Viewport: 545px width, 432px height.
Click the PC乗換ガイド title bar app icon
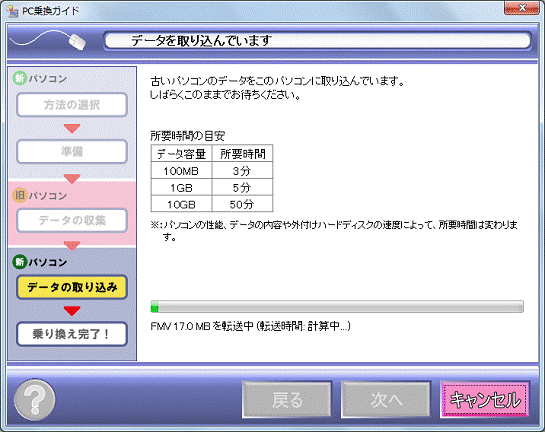13,11
